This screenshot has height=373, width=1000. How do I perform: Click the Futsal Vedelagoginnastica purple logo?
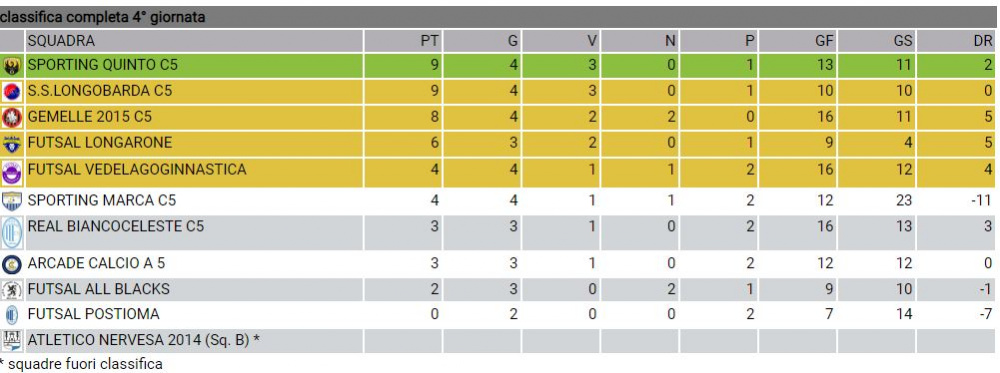12,173
